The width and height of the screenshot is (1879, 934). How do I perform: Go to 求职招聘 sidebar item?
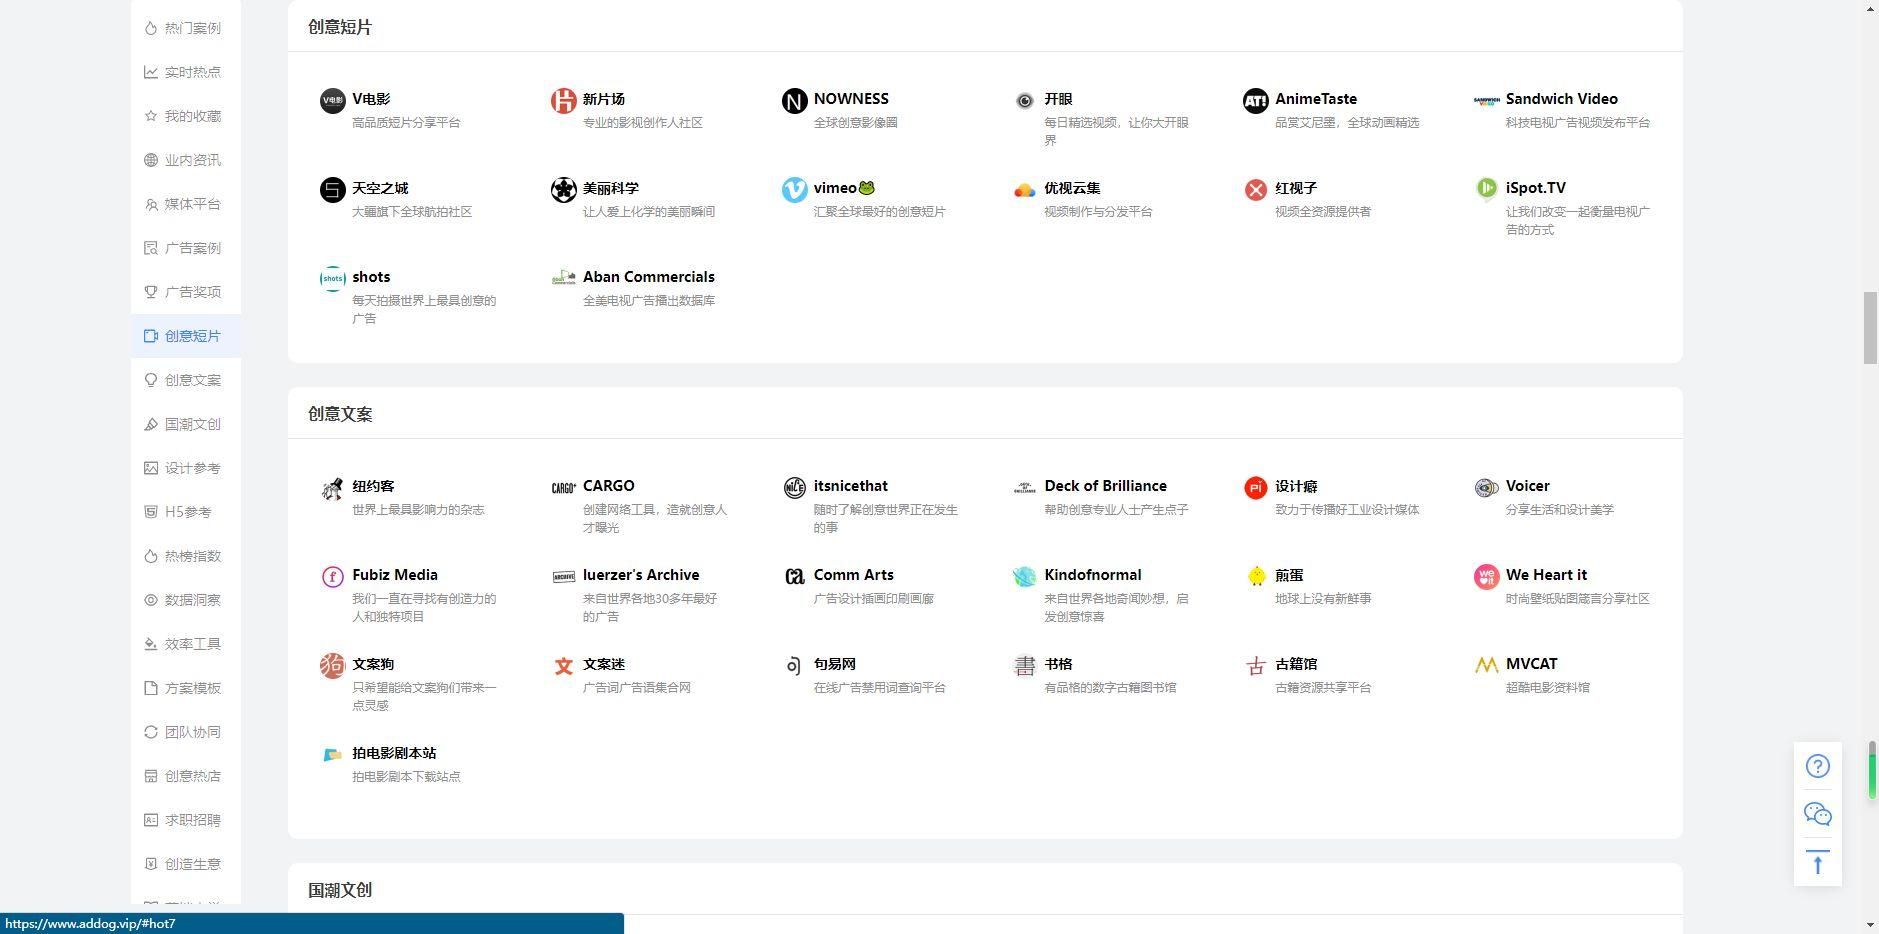click(185, 820)
